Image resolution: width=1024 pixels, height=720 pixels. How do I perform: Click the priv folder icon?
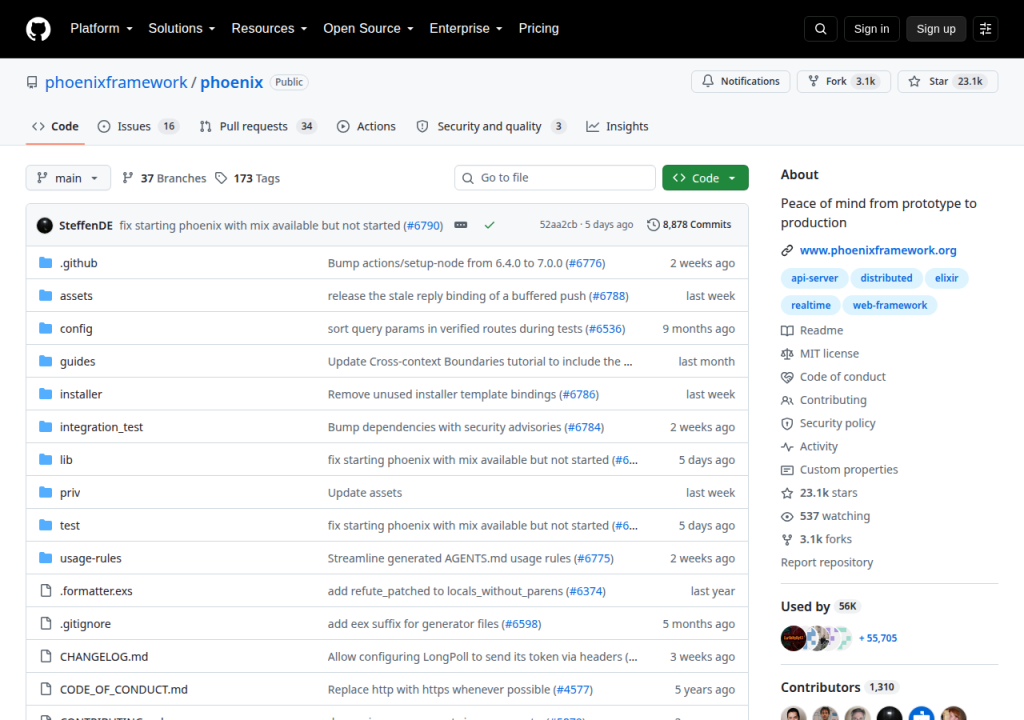[45, 492]
